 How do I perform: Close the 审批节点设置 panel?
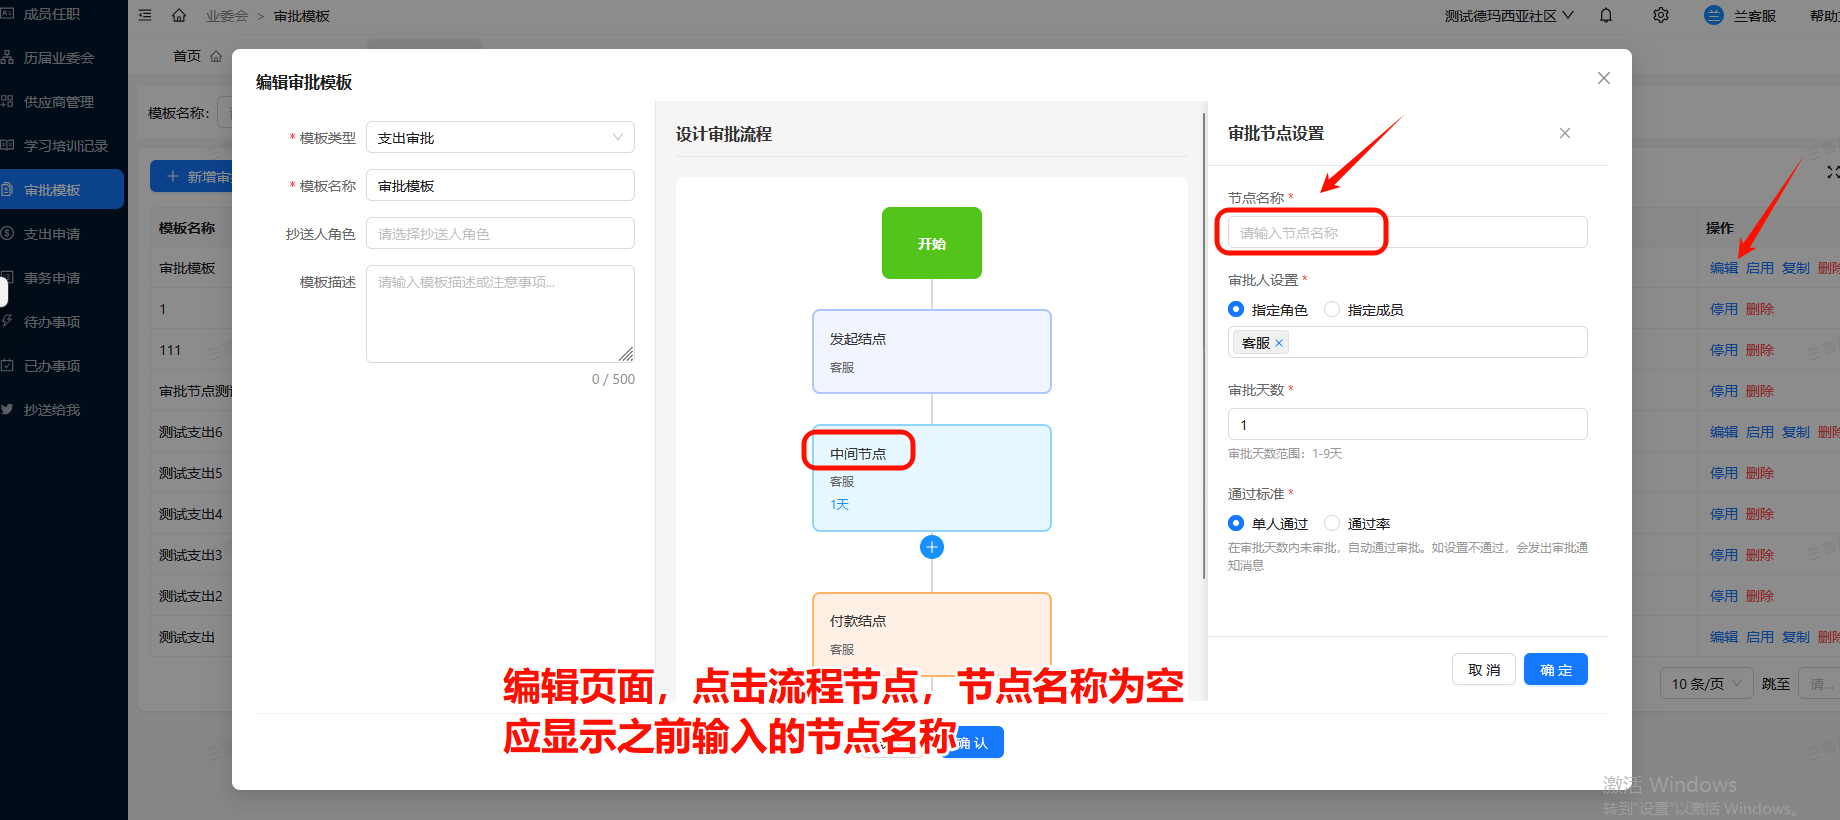pos(1565,133)
